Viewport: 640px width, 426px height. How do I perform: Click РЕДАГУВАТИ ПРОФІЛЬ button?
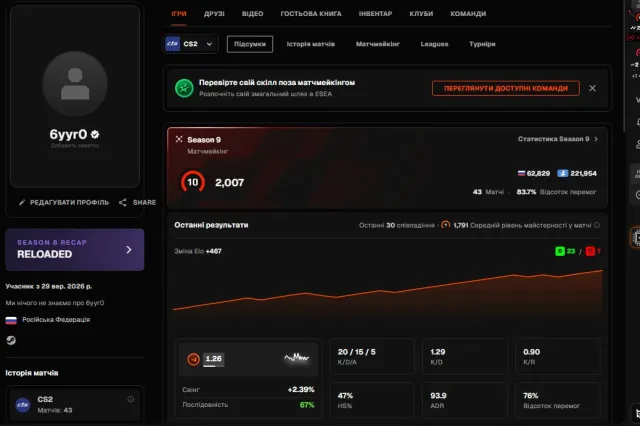coord(64,202)
